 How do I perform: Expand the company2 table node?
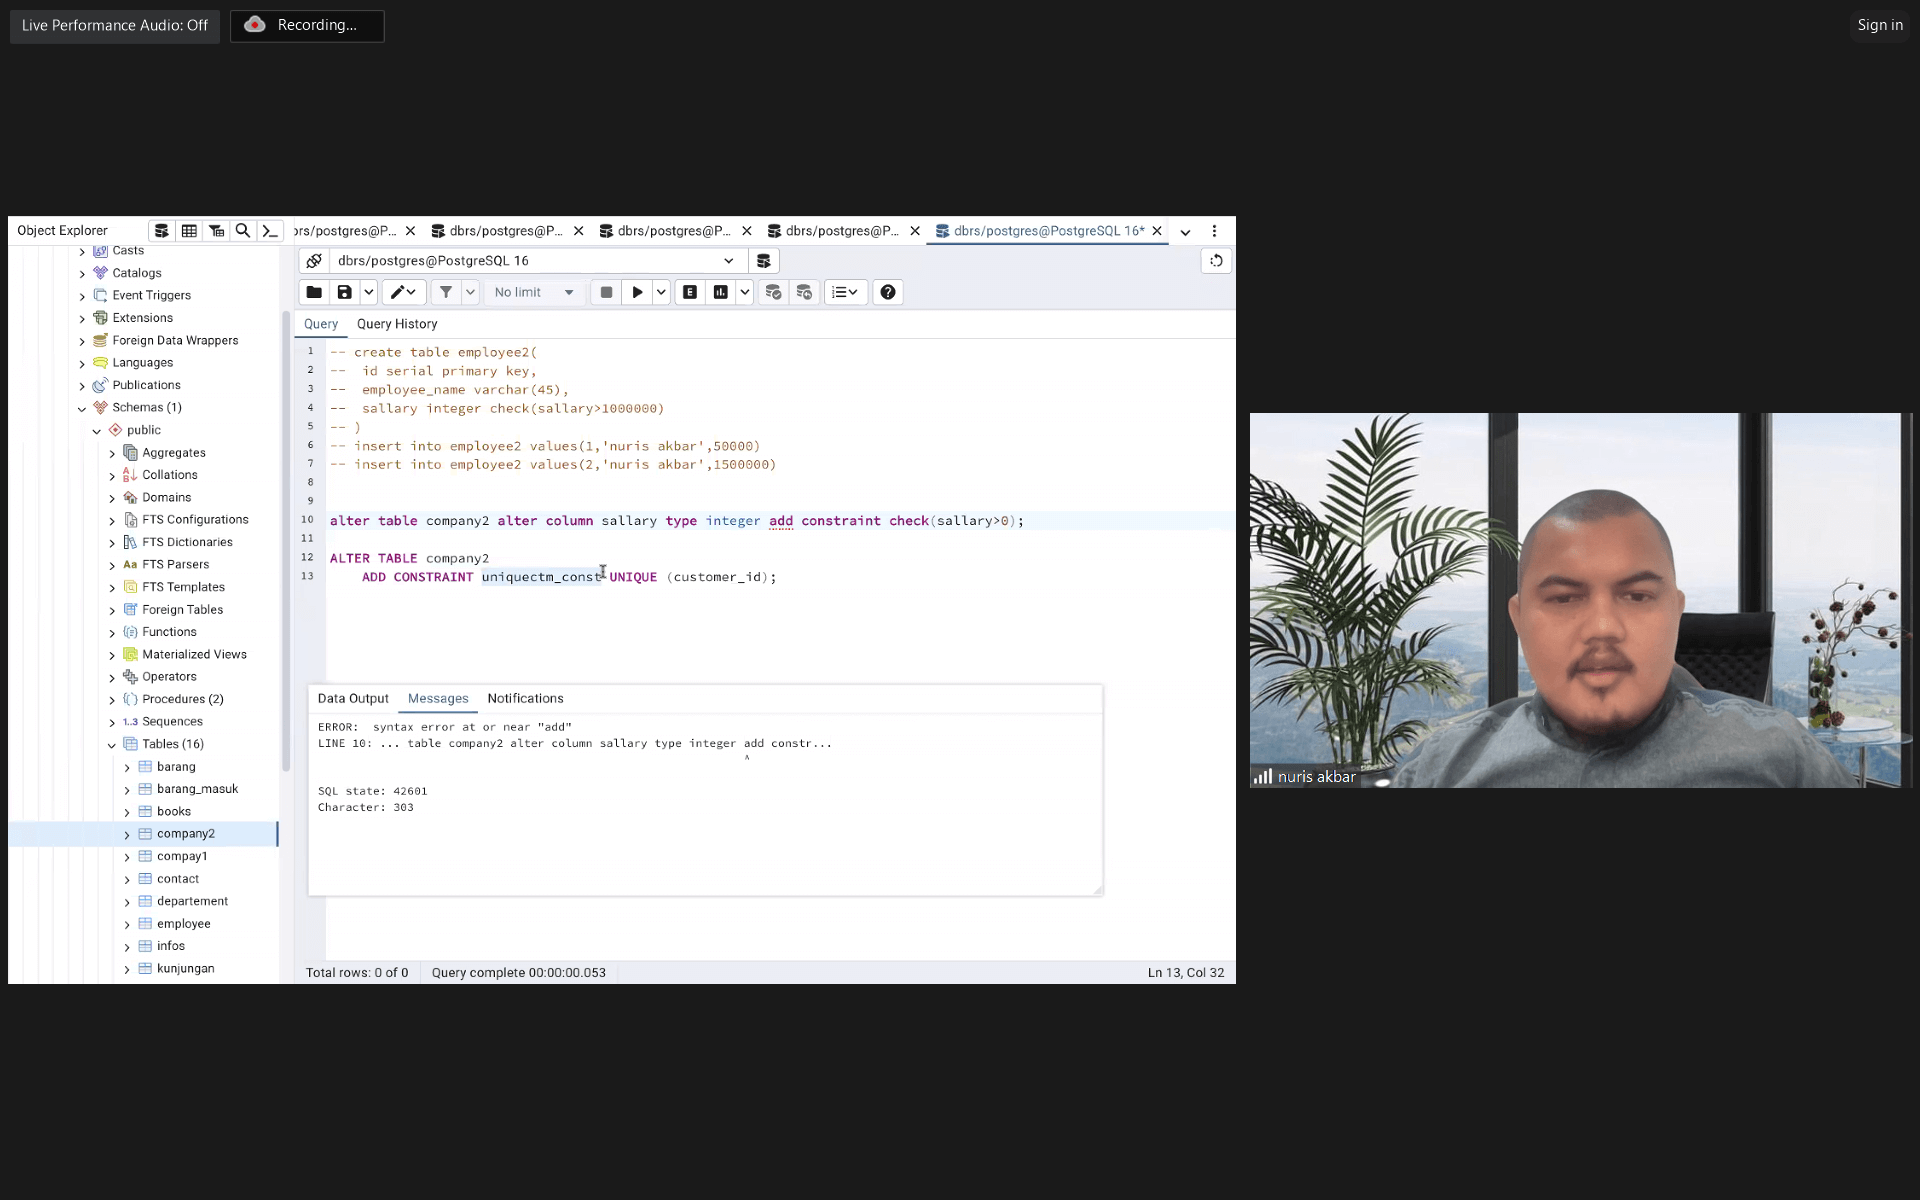pyautogui.click(x=127, y=834)
